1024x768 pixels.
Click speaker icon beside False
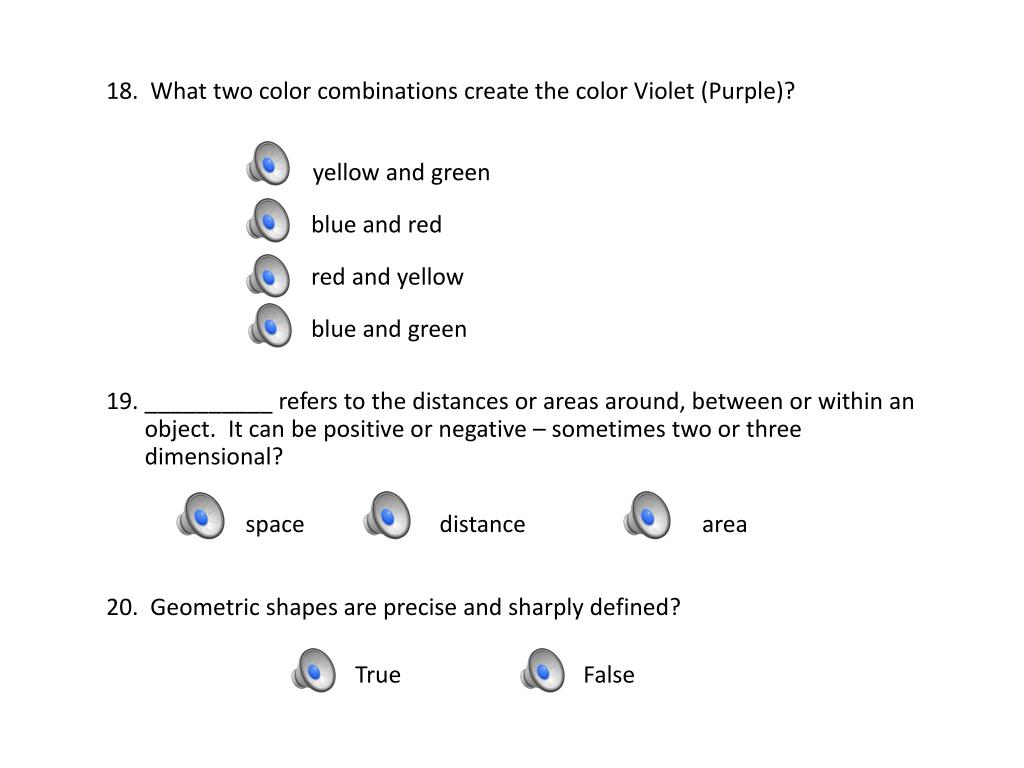click(543, 670)
